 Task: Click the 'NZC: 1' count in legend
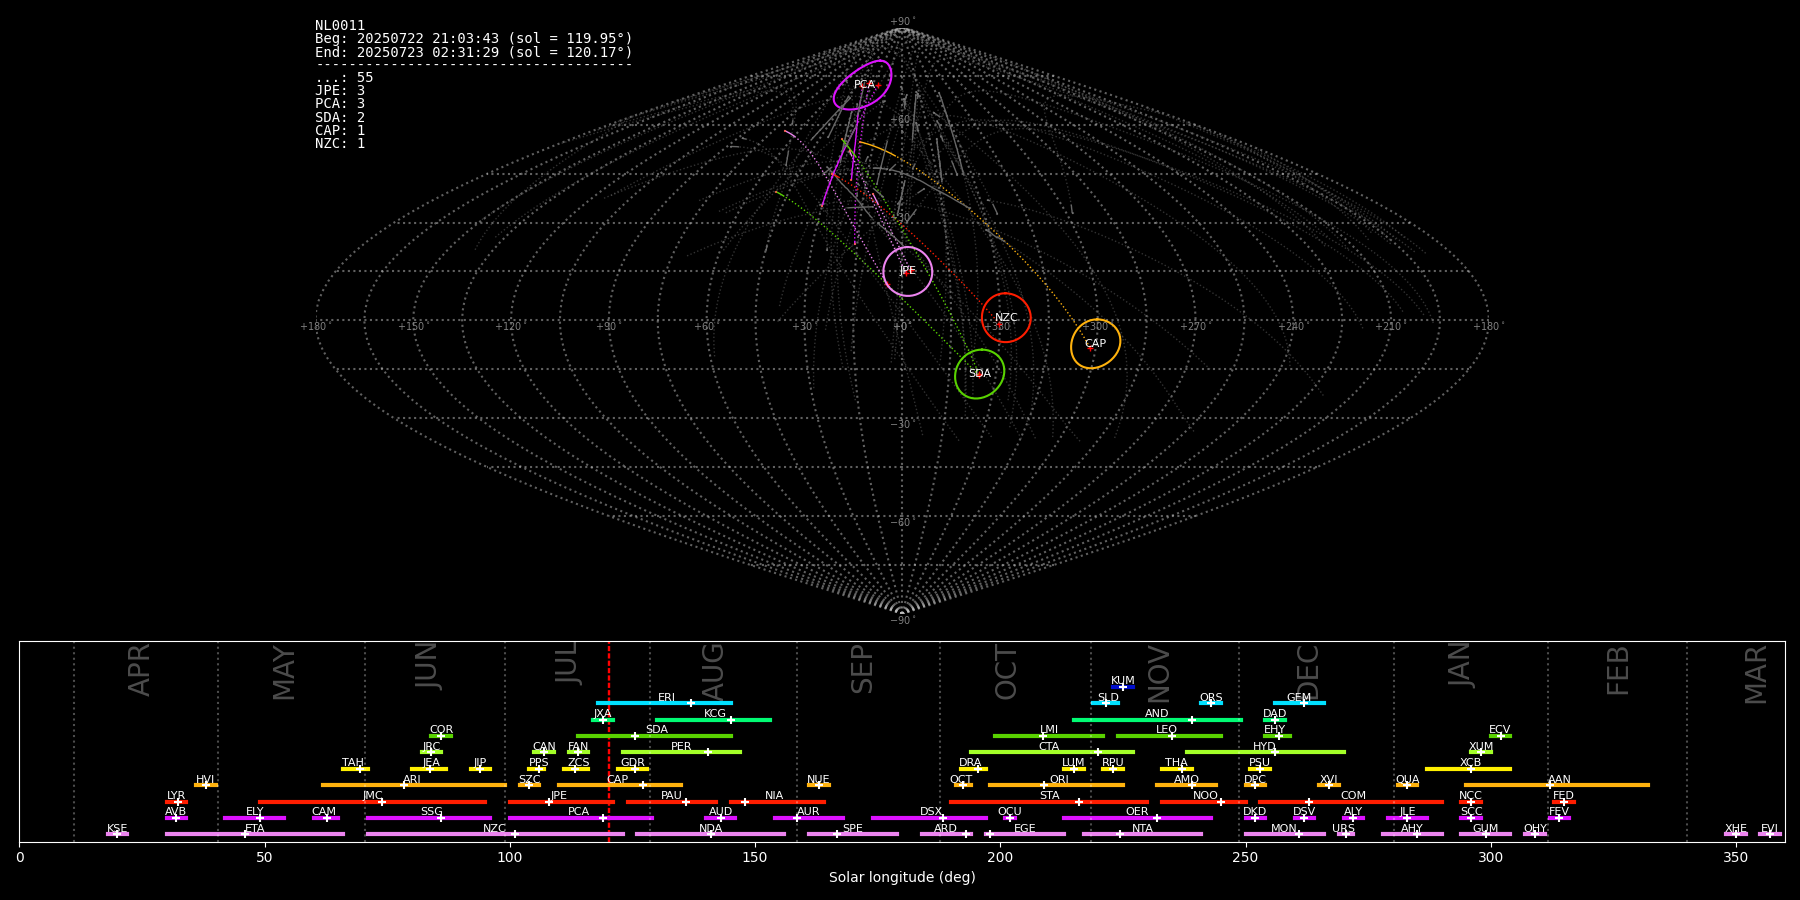tap(340, 143)
